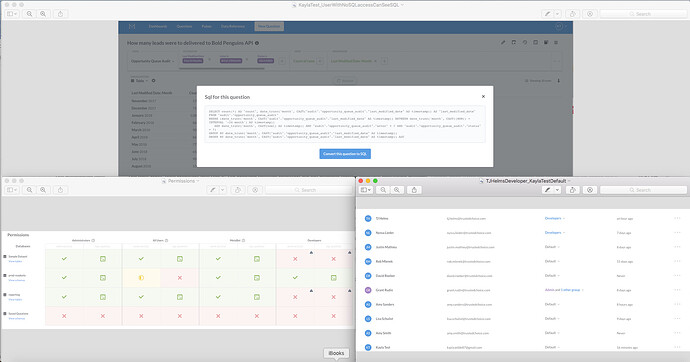Share the Permissions image

point(60,190)
